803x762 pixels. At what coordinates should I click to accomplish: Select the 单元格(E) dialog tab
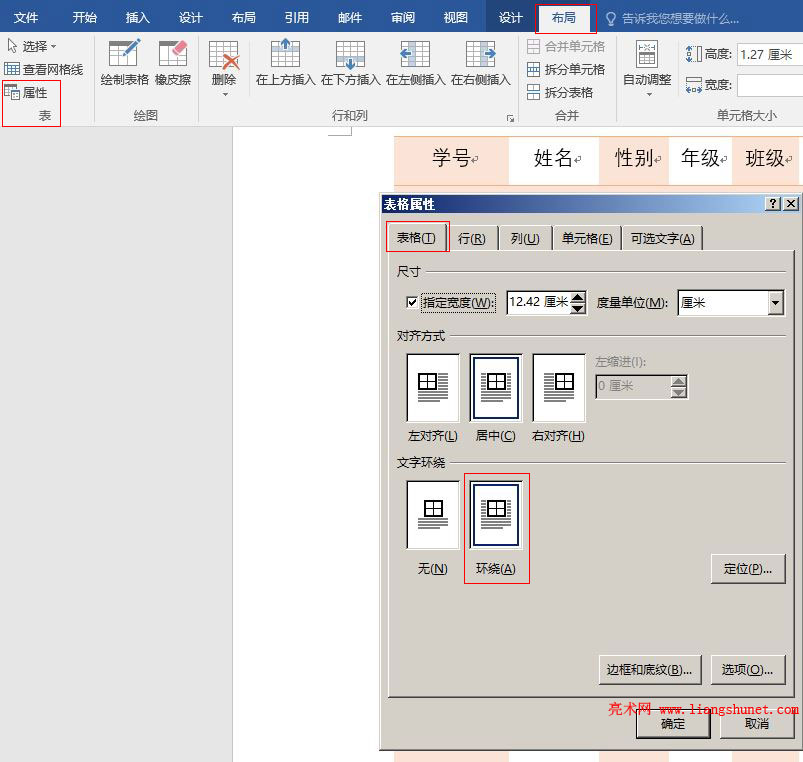coord(587,239)
